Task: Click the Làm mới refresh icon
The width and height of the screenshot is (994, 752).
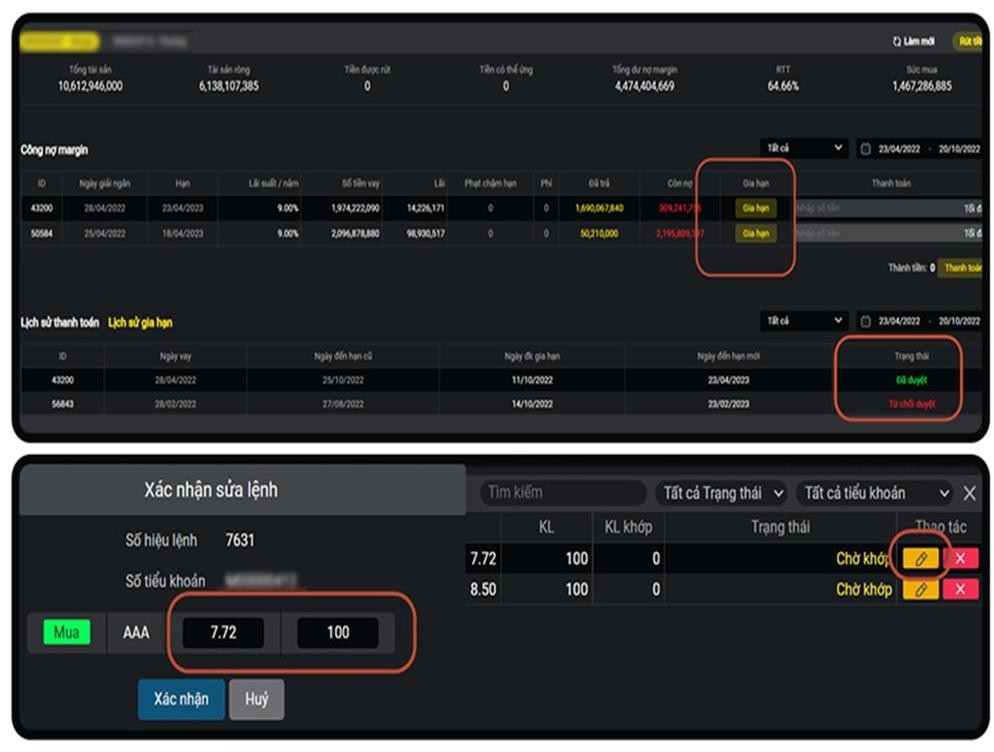Action: [x=897, y=42]
